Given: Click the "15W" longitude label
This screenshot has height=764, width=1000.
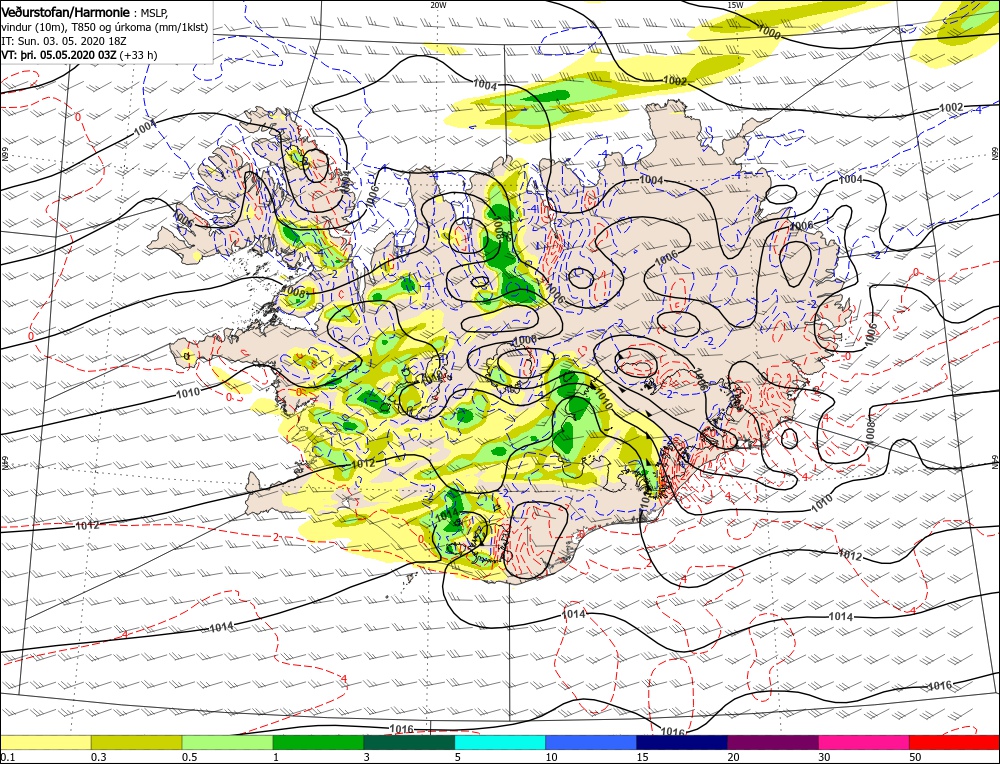Looking at the screenshot, I should click(735, 5).
